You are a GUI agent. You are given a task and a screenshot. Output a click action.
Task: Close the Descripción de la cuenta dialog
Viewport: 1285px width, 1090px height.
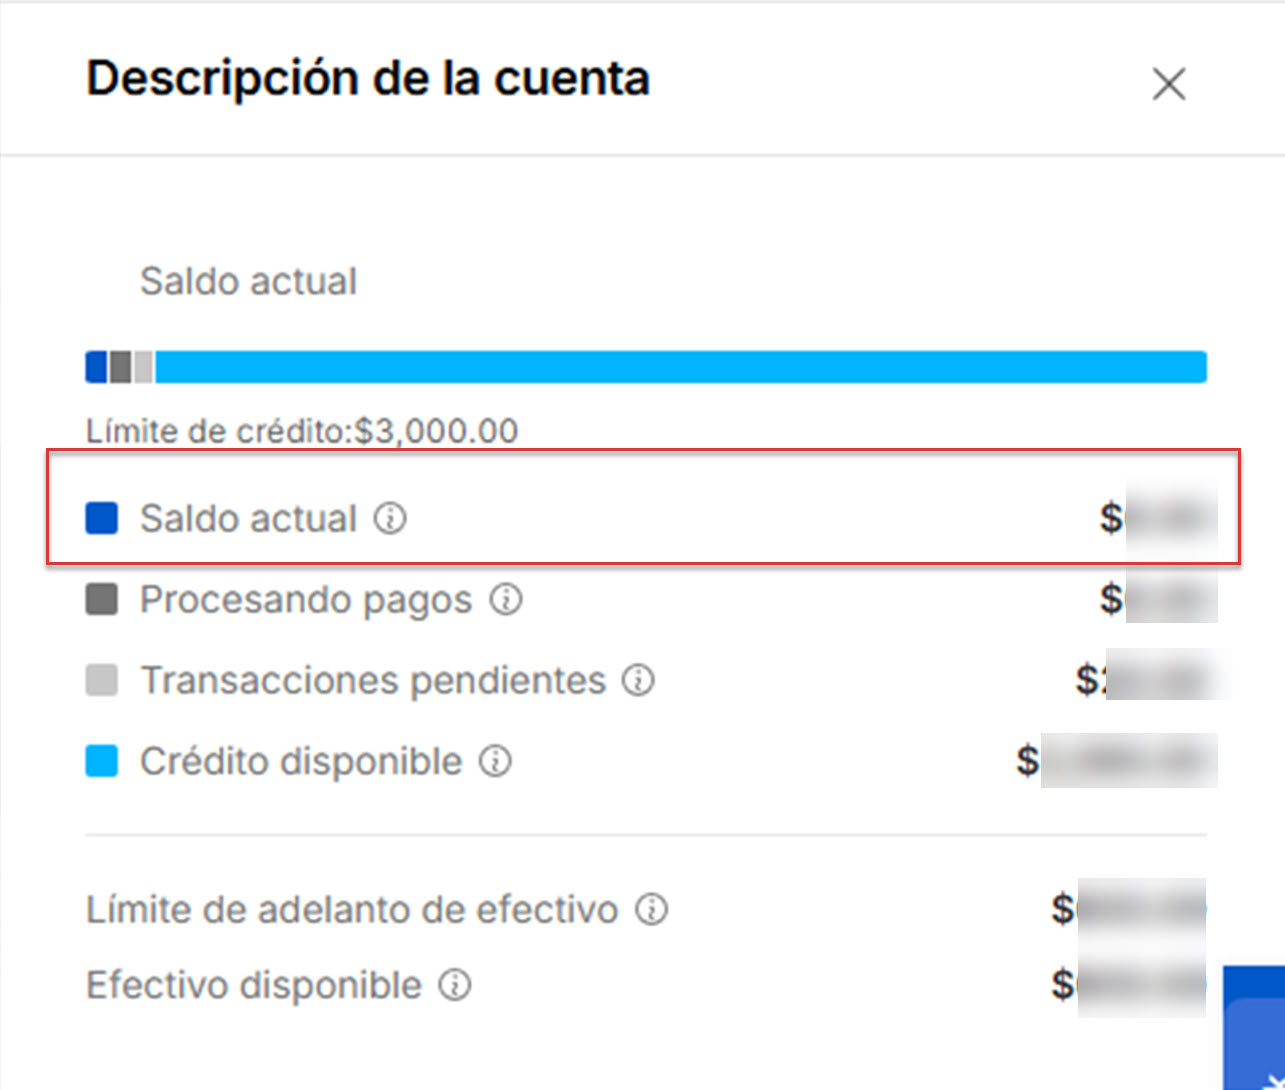tap(1168, 84)
